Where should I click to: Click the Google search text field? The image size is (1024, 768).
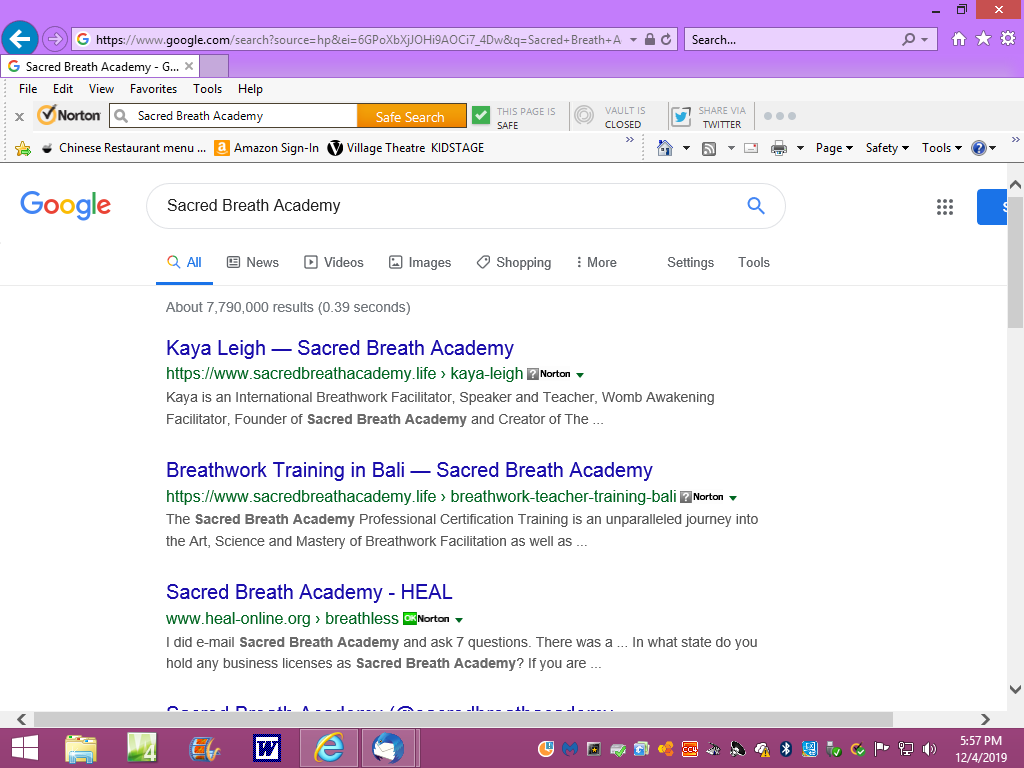451,206
